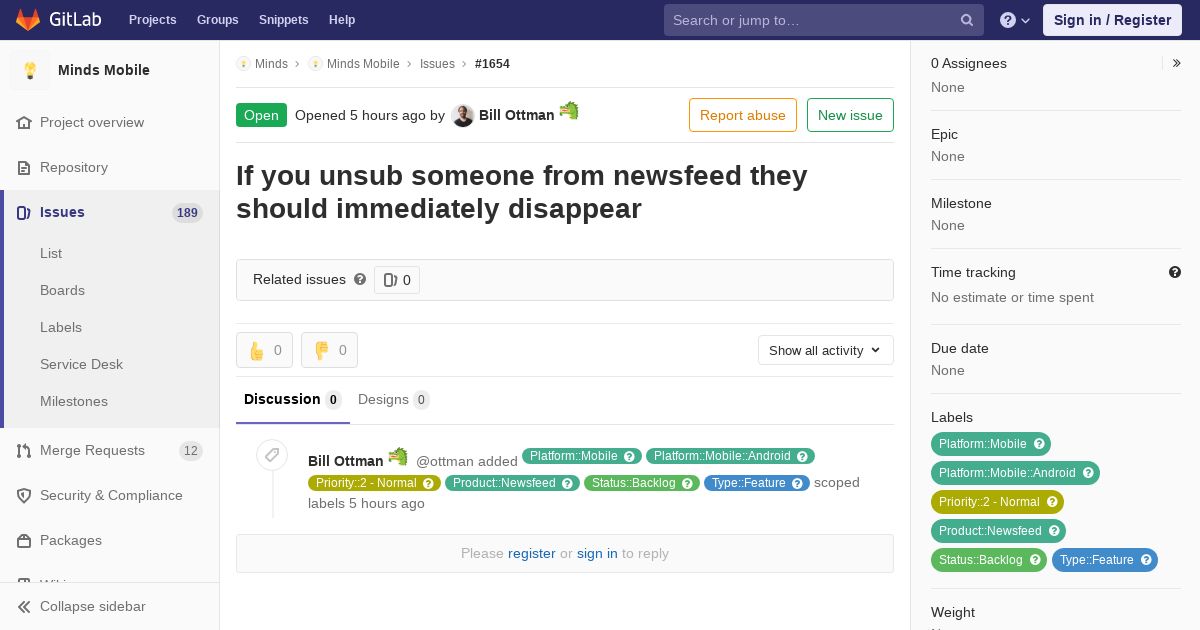The height and width of the screenshot is (630, 1200).
Task: Open the Help question-mark dropdown in navbar
Action: [x=1015, y=20]
